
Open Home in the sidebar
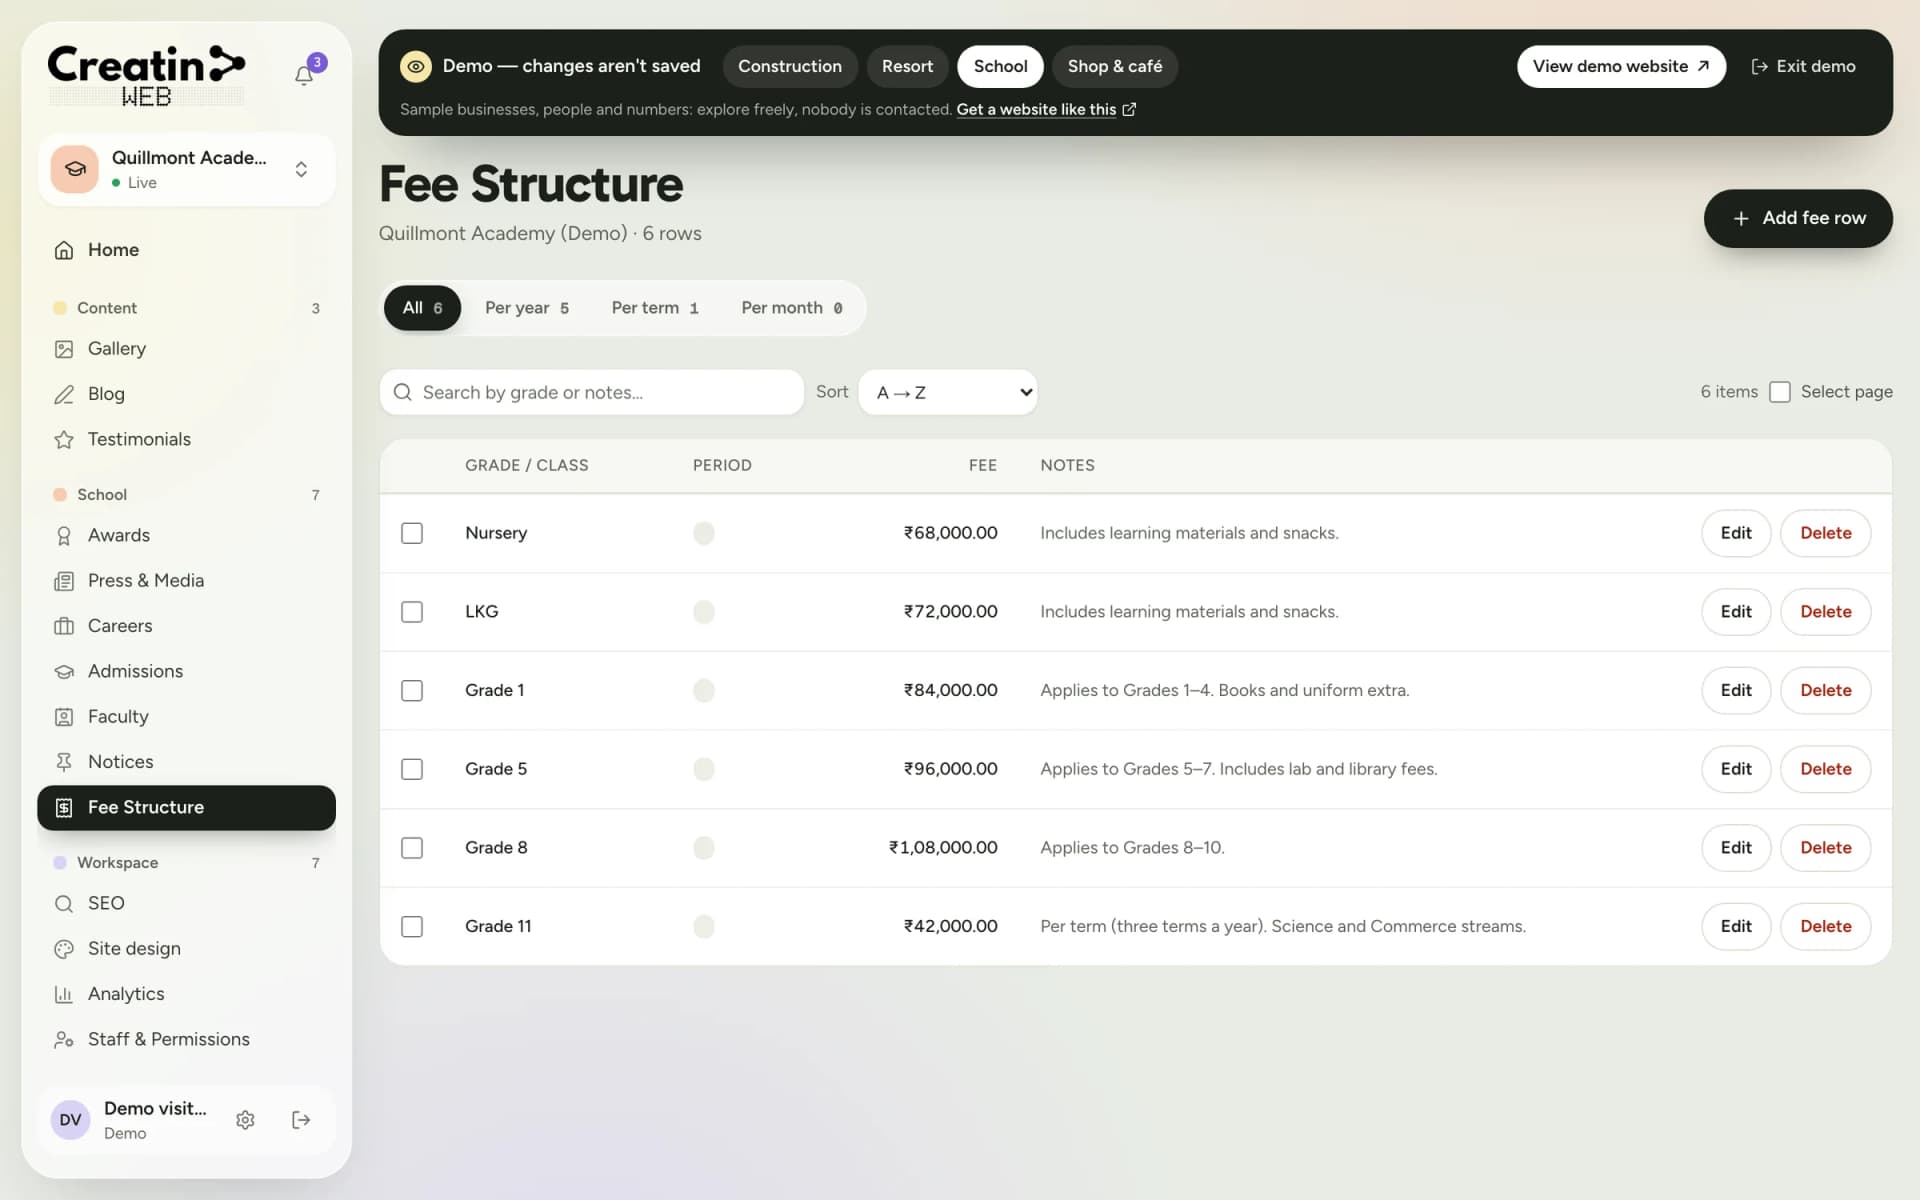(186, 250)
